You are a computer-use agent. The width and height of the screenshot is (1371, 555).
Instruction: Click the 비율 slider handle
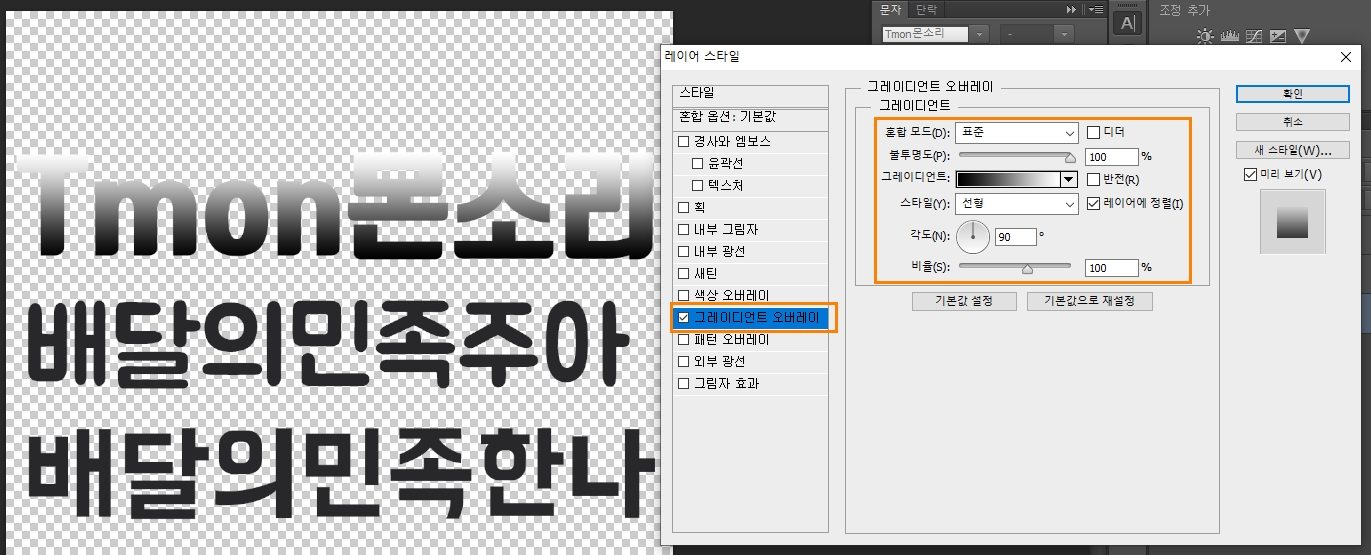tap(1027, 268)
